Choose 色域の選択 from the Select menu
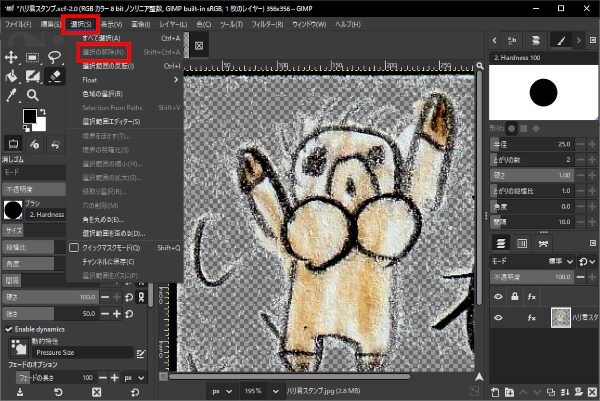This screenshot has width=600, height=401. pyautogui.click(x=125, y=94)
